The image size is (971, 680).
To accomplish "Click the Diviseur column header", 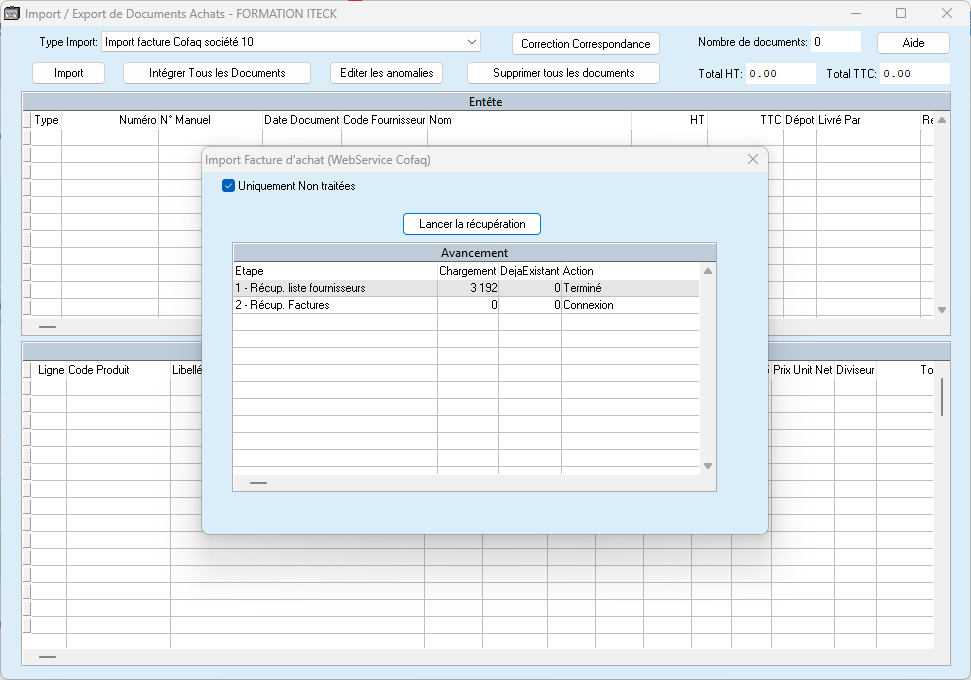I will [x=855, y=370].
